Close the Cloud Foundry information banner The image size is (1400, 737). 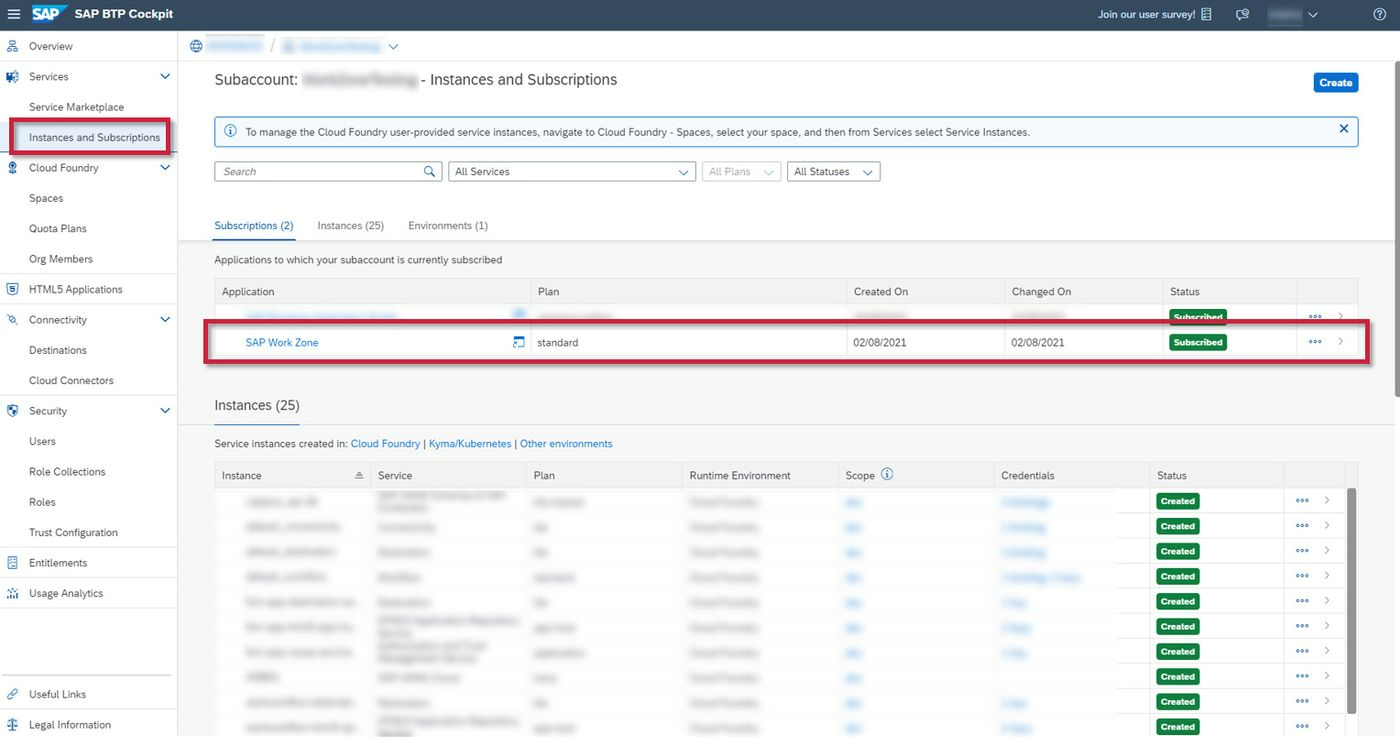(x=1343, y=129)
